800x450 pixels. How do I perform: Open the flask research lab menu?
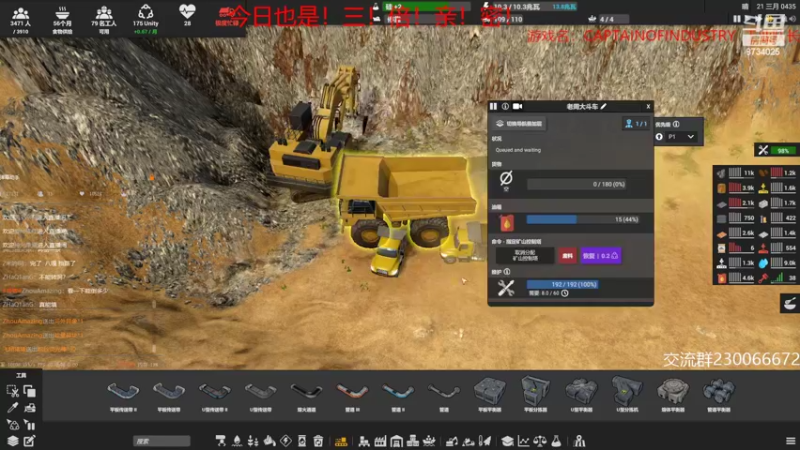click(x=556, y=441)
